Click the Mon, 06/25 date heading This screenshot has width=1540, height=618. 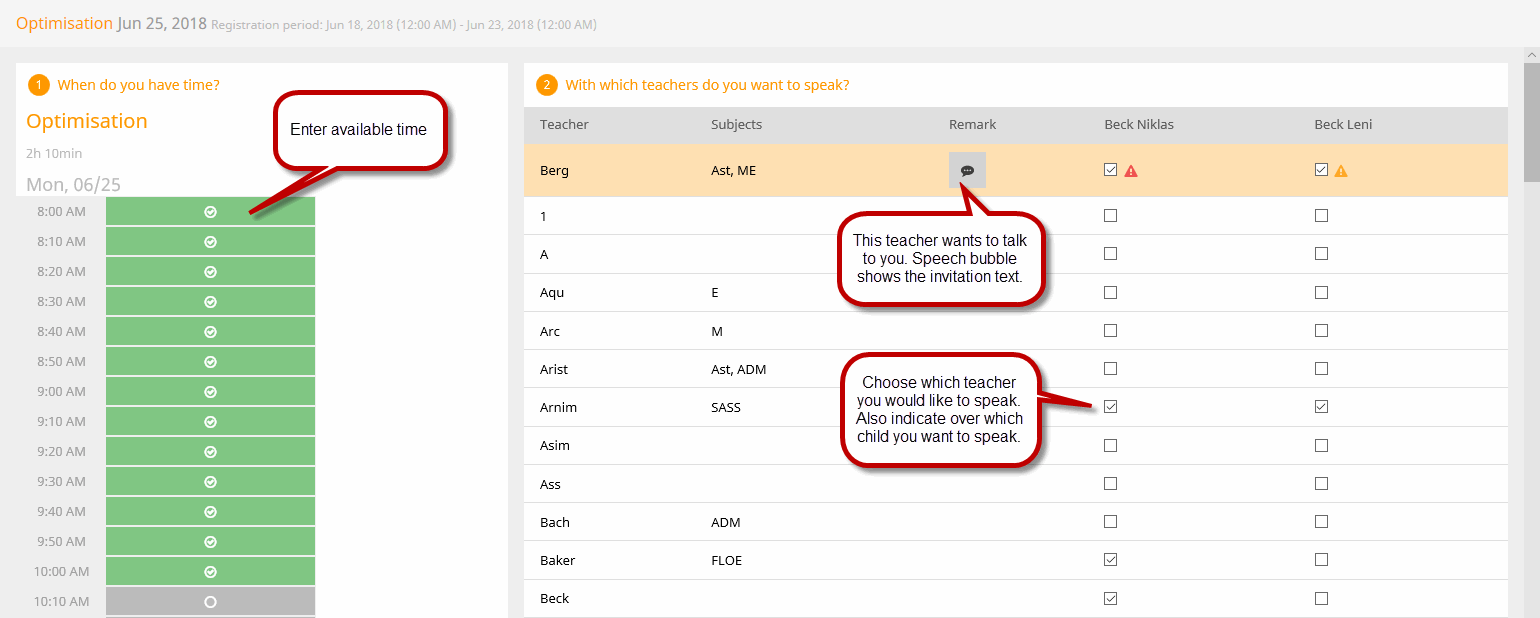click(73, 185)
